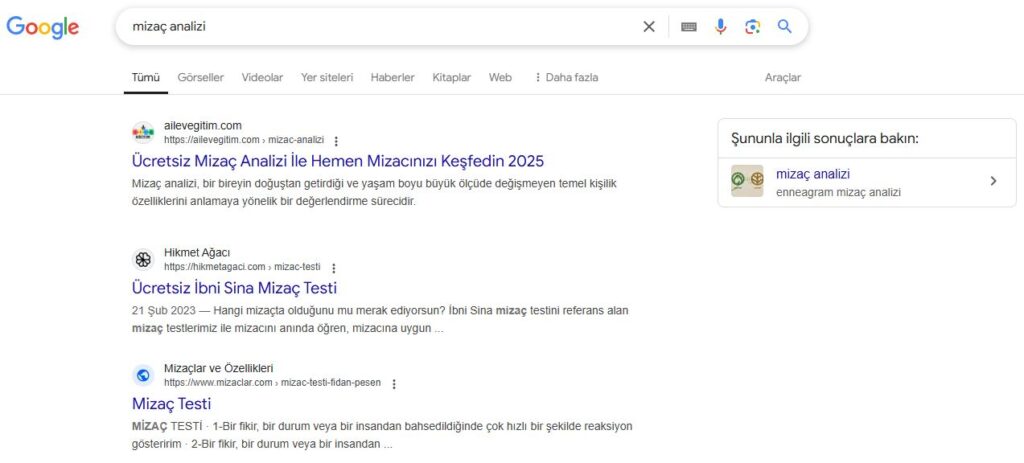Select the Tümü tab
This screenshot has height=463, width=1024.
(x=146, y=77)
